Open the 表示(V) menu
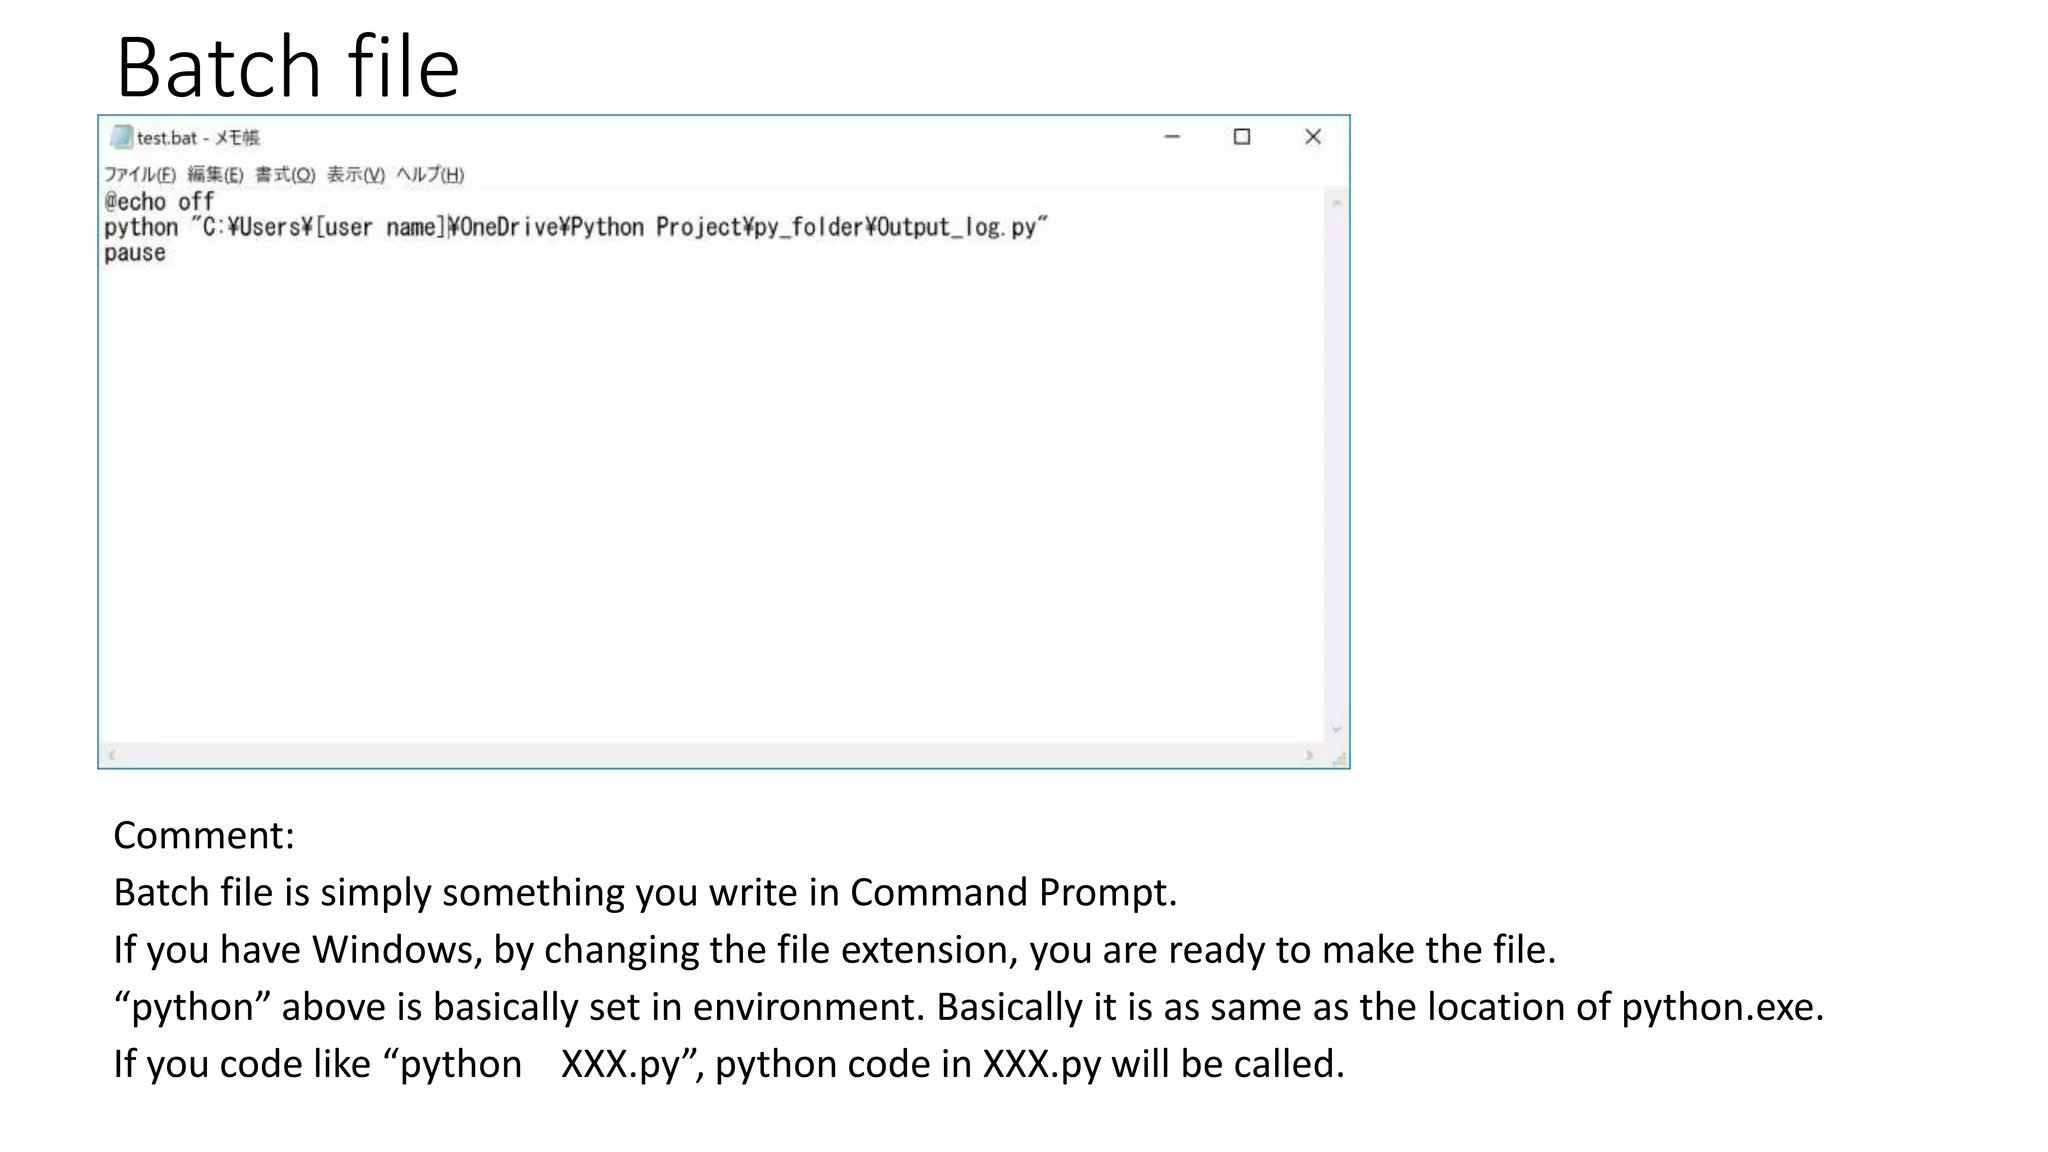The height and width of the screenshot is (1152, 2048). [356, 175]
